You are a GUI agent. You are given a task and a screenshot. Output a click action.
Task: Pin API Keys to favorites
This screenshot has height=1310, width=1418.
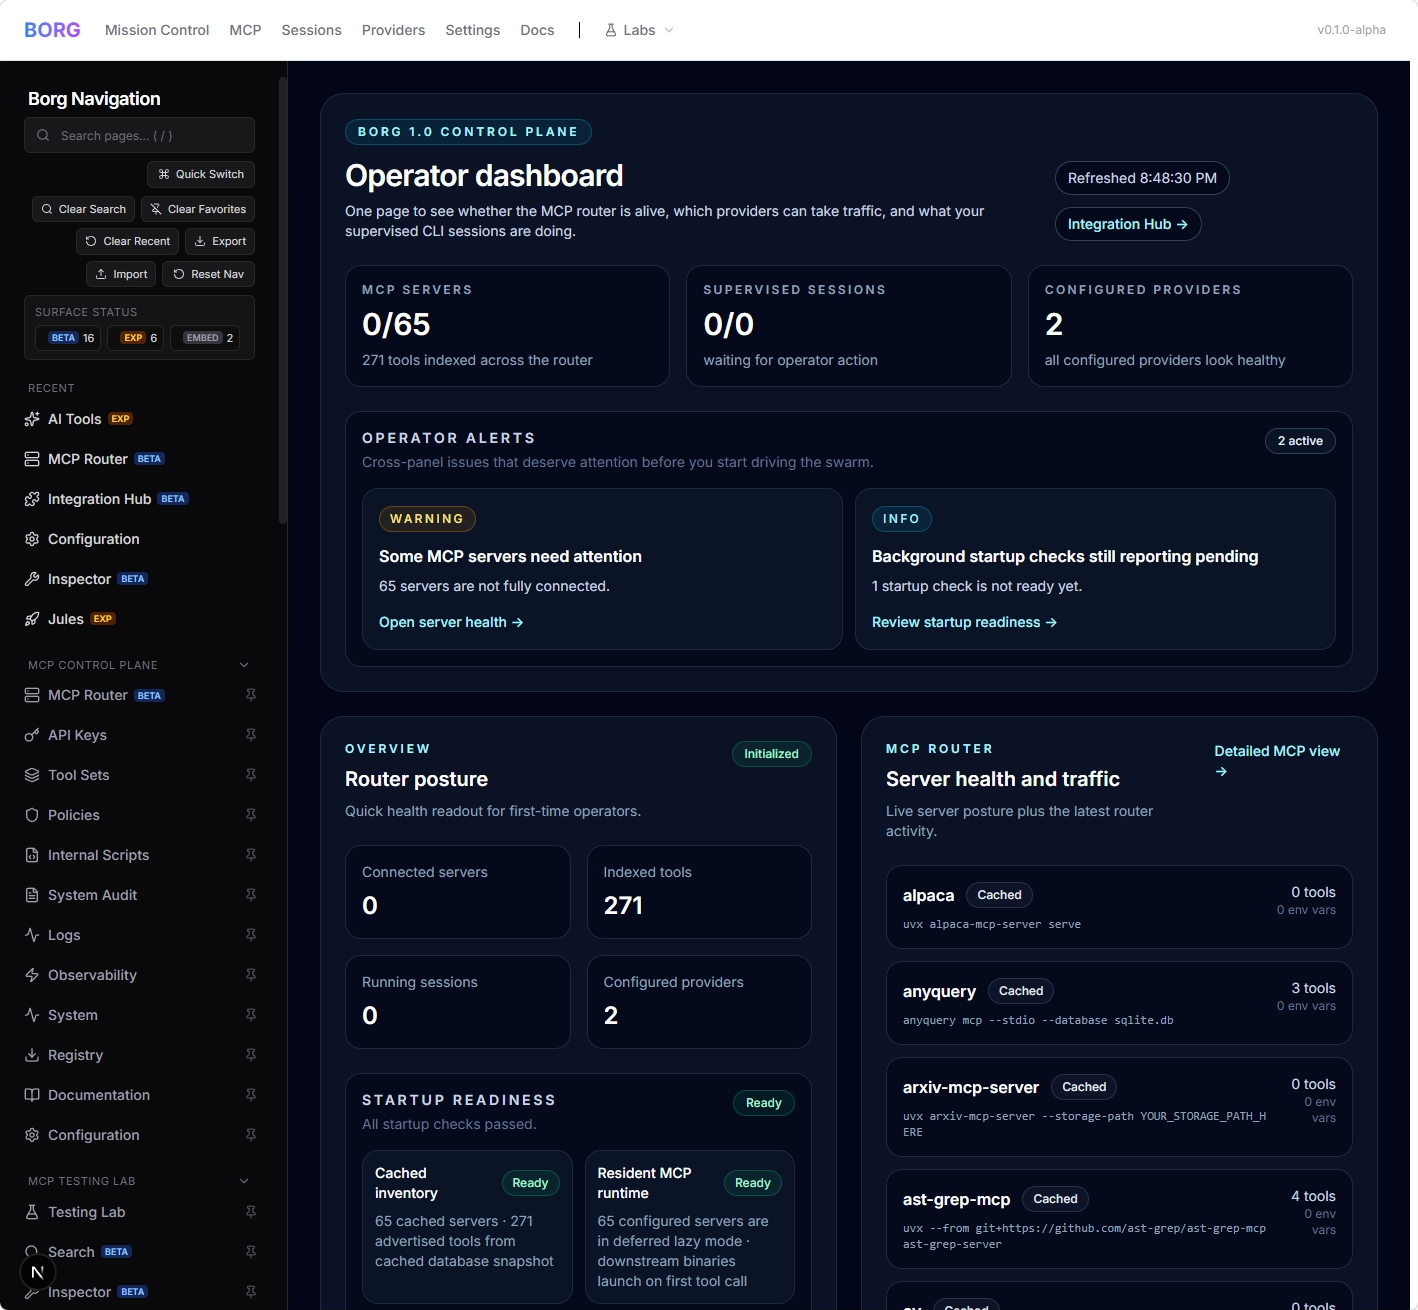click(251, 735)
